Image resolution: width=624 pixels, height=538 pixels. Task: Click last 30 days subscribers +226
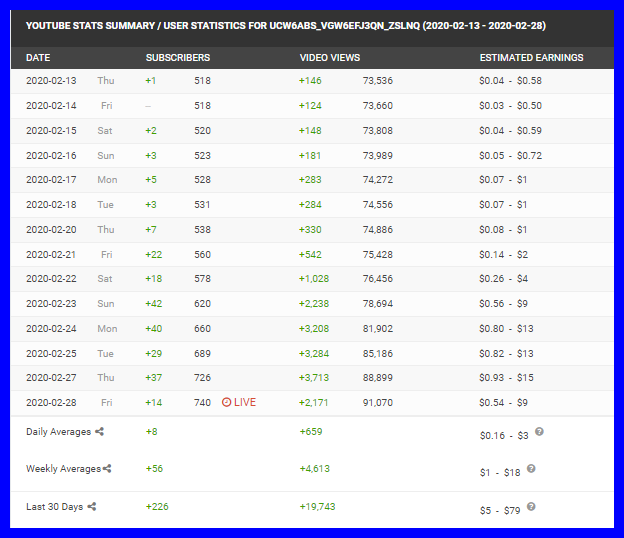coord(157,507)
